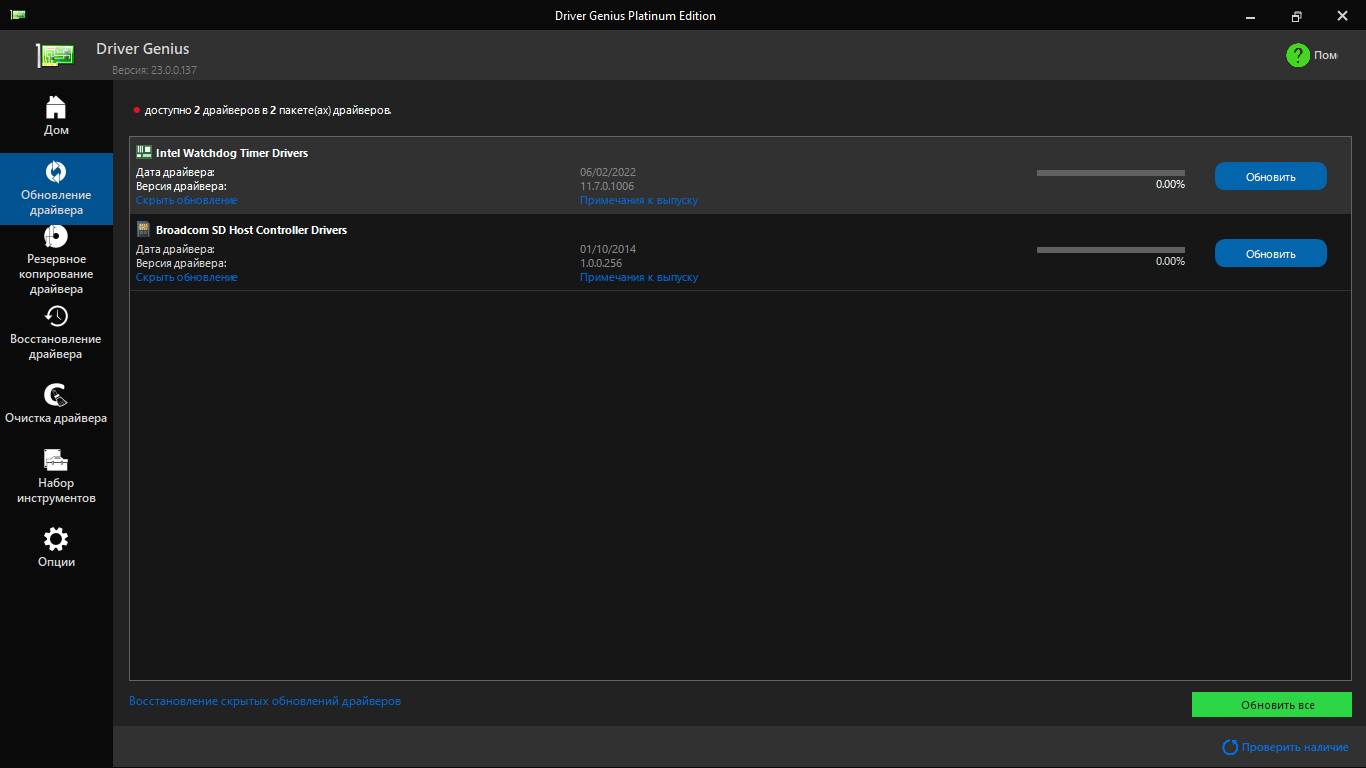This screenshot has width=1366, height=768.
Task: Click the driver date 01/10/2014
Action: (608, 249)
